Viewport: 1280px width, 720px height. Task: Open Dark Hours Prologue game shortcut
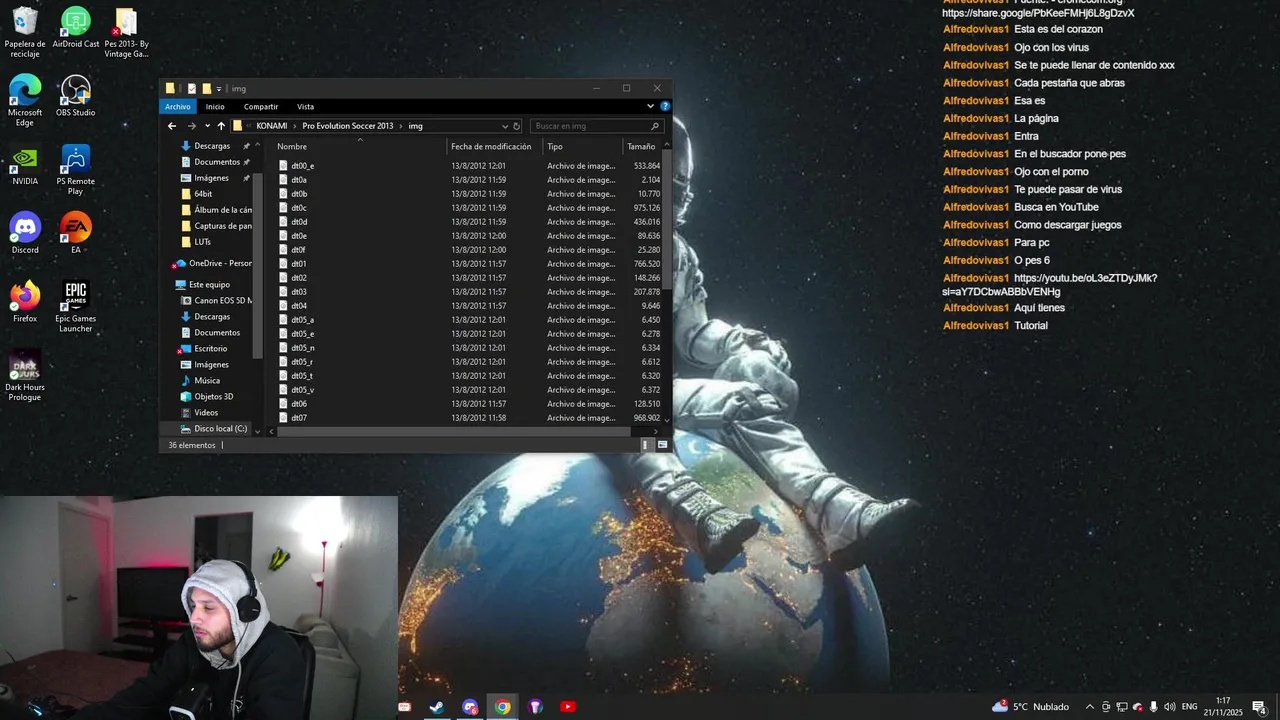tap(25, 376)
